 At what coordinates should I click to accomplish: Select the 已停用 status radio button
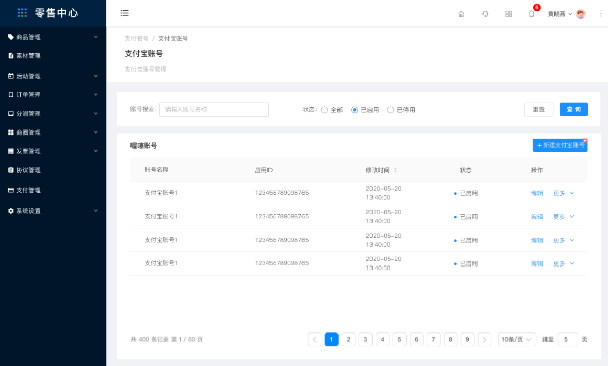(390, 110)
